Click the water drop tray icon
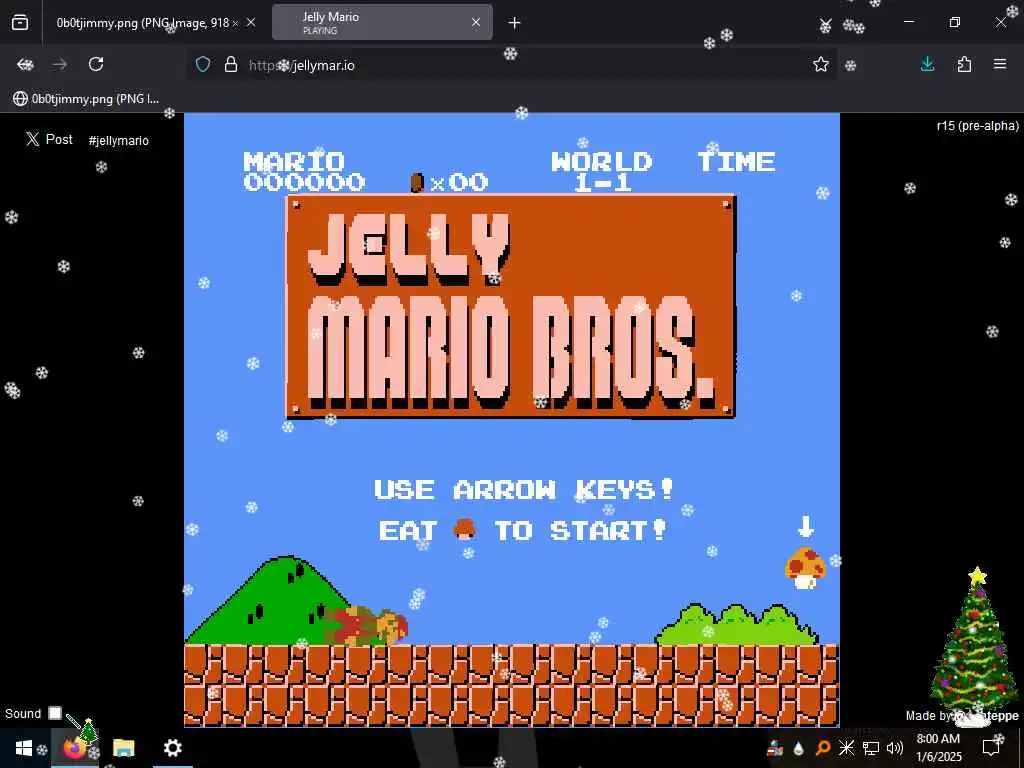1024x768 pixels. pos(798,748)
